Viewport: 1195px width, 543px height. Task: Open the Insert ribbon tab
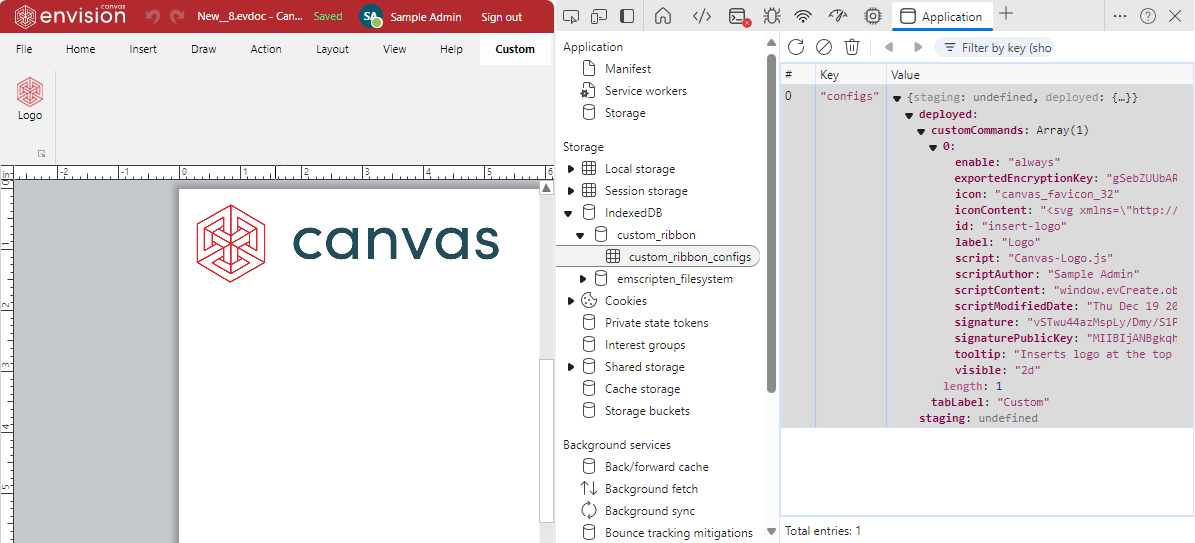coord(143,49)
